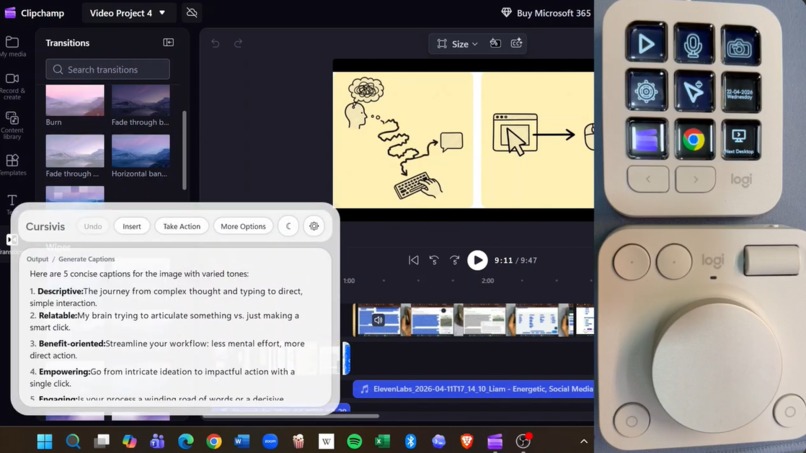Screen dimensions: 806x453
Task: Click speaker icon on the video clip
Action: tap(378, 320)
